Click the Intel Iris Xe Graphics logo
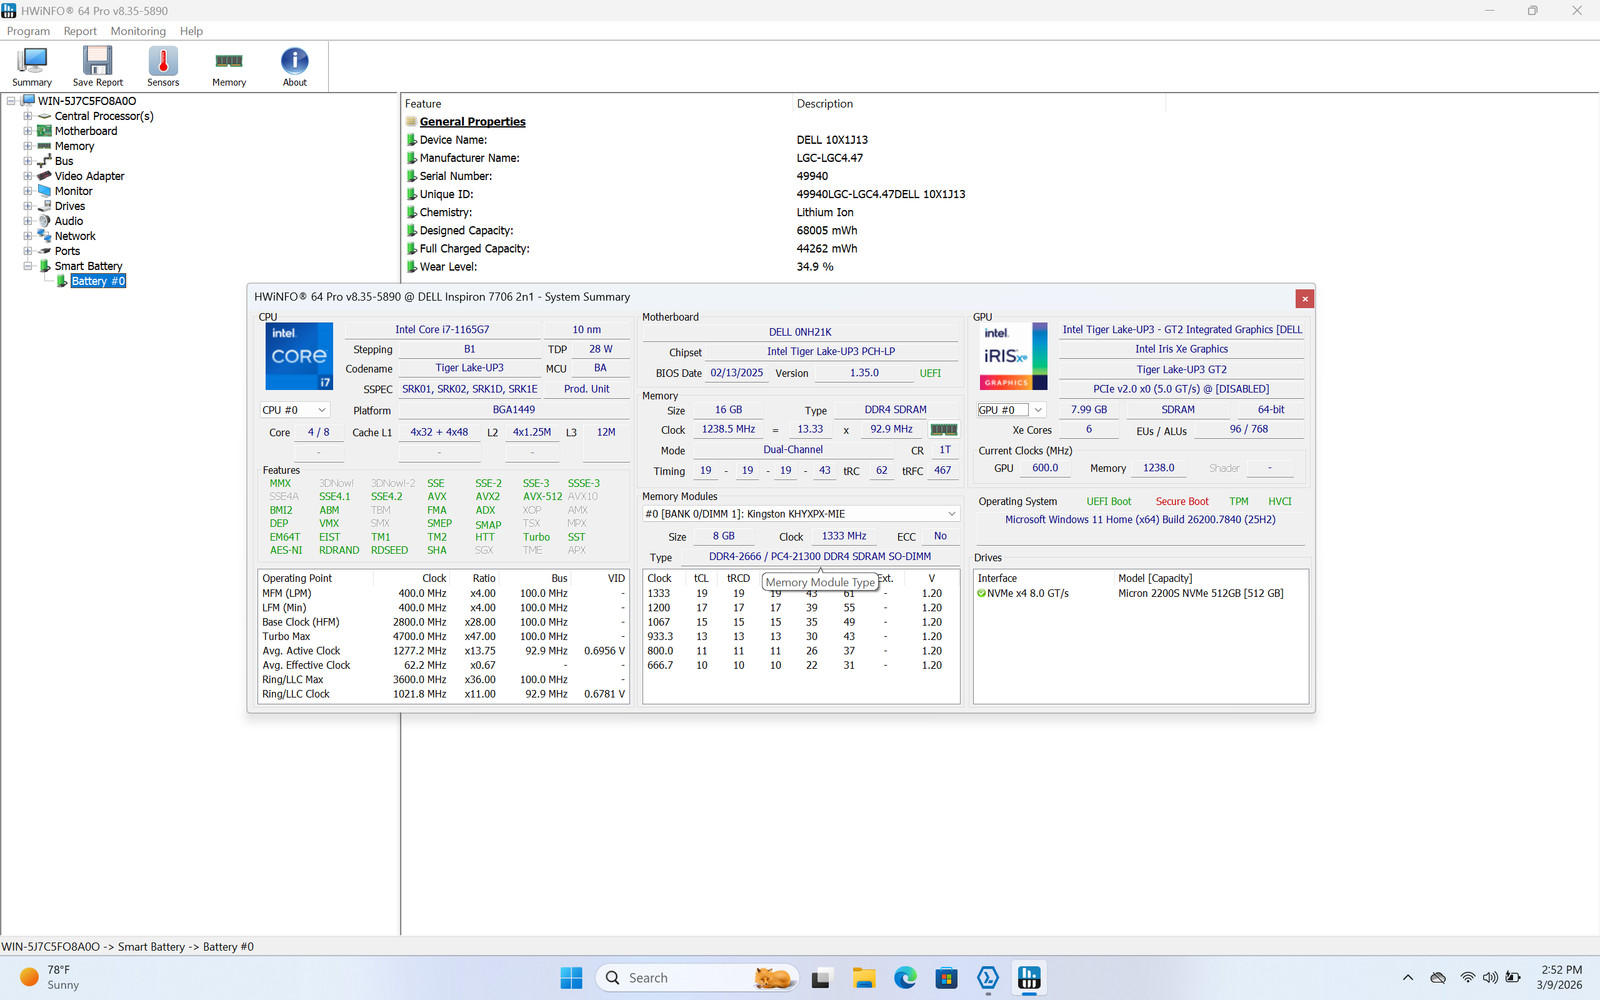Viewport: 1600px width, 1000px height. pos(1013,356)
